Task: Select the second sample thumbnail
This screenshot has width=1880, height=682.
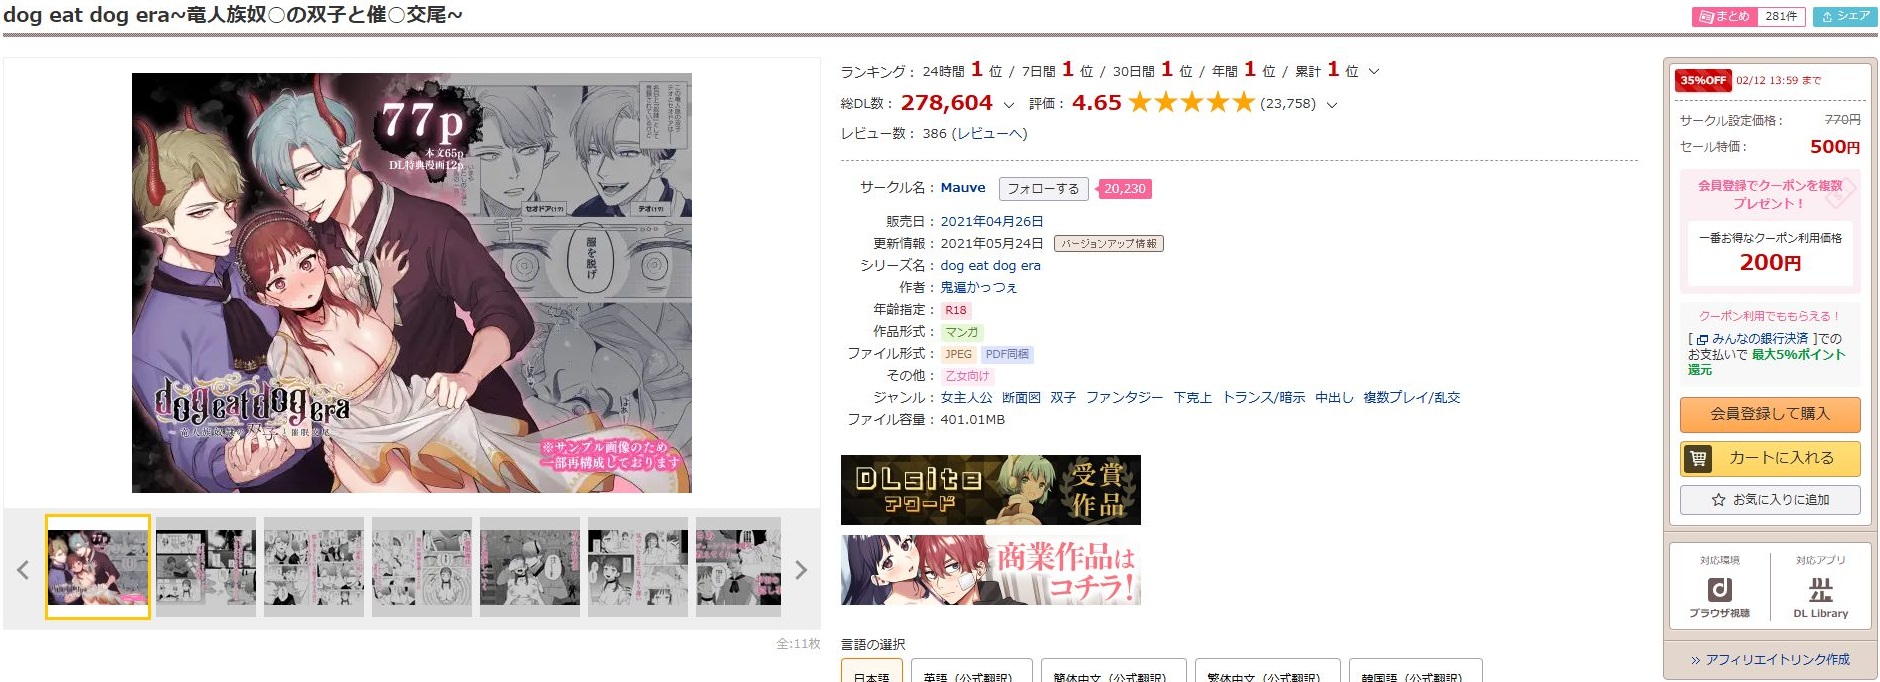Action: pos(206,566)
